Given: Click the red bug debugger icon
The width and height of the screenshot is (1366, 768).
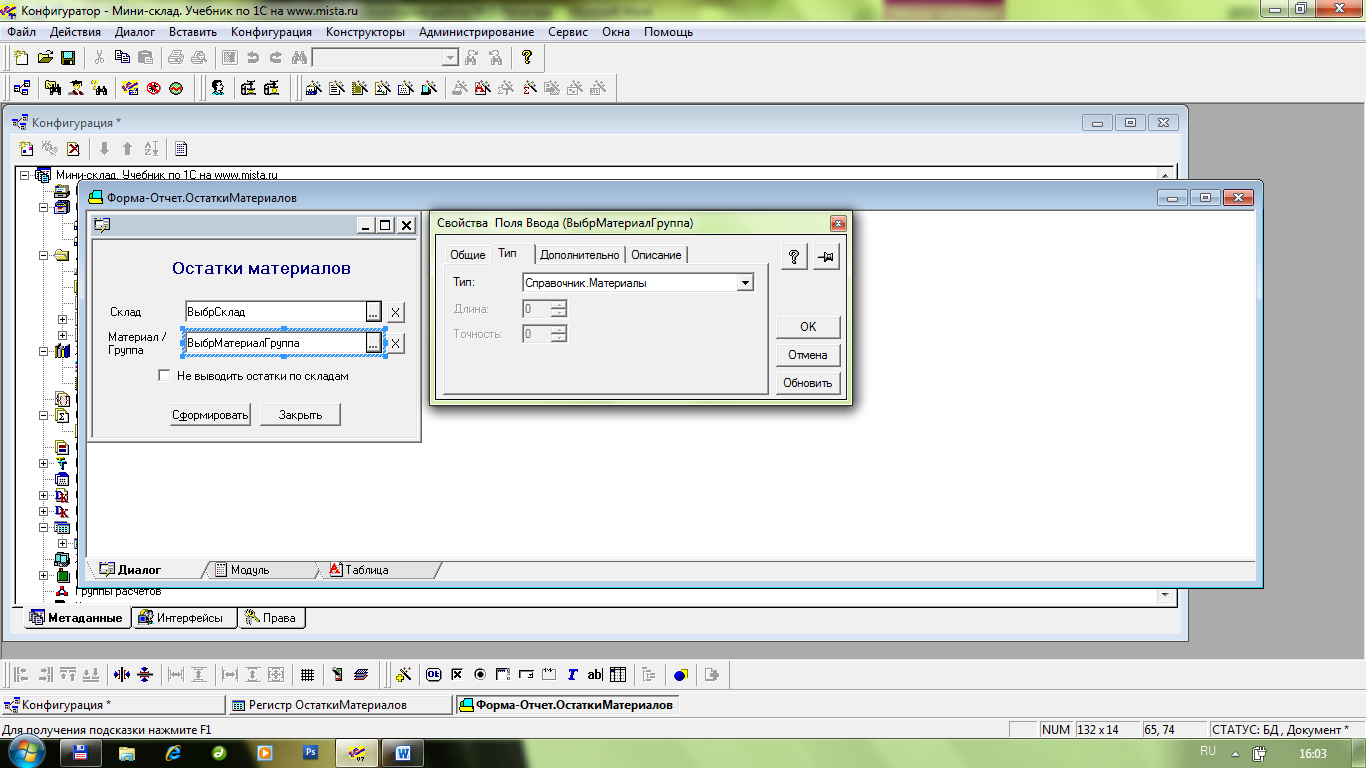Looking at the screenshot, I should click(154, 88).
